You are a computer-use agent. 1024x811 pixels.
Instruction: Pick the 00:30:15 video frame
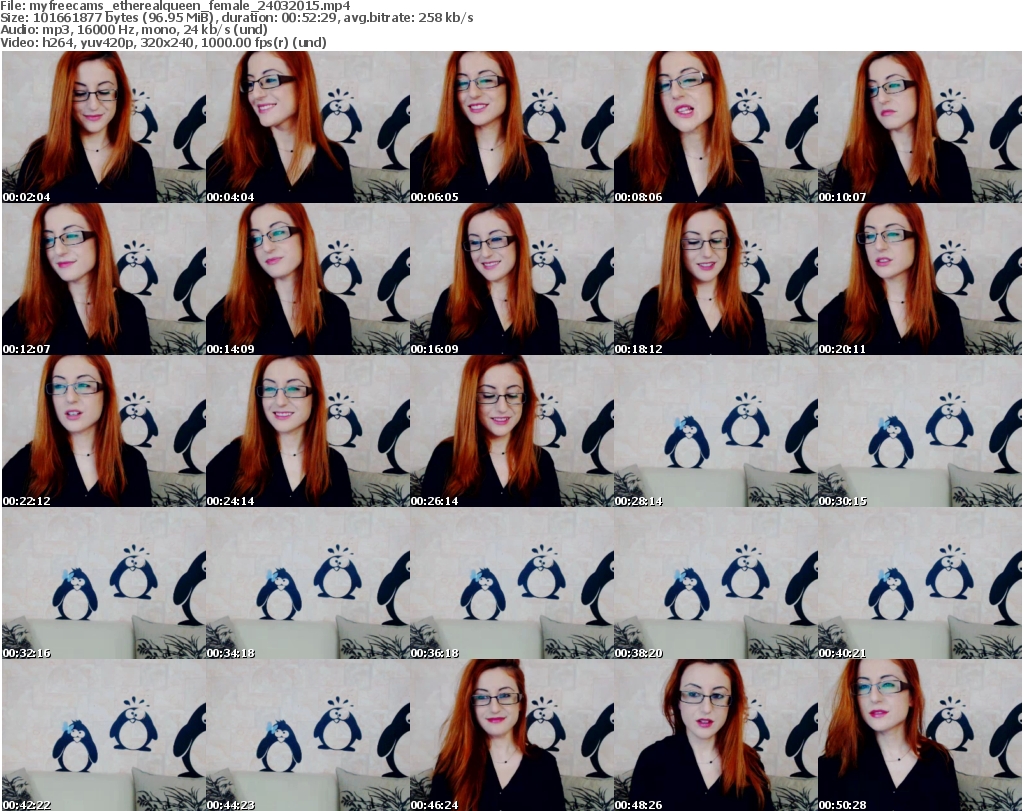coord(920,432)
